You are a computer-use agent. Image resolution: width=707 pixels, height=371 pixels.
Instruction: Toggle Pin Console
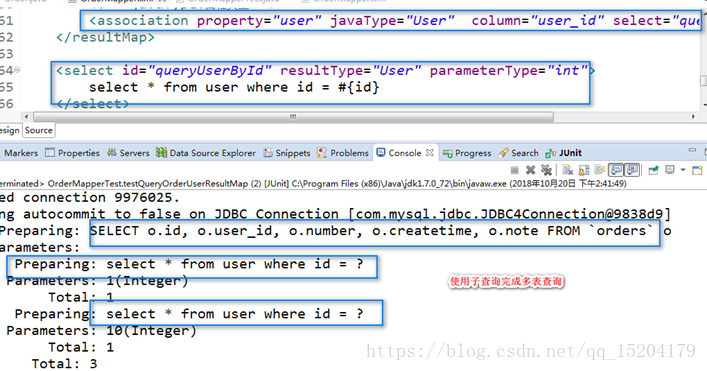[653, 170]
